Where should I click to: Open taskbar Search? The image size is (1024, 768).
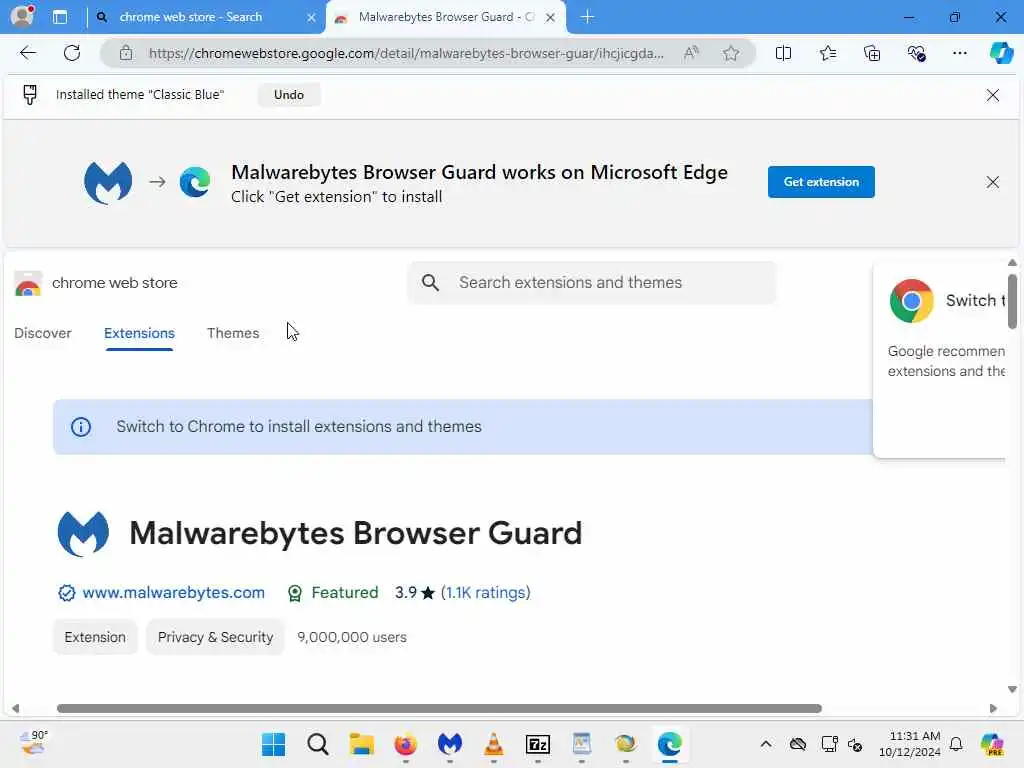tap(317, 744)
